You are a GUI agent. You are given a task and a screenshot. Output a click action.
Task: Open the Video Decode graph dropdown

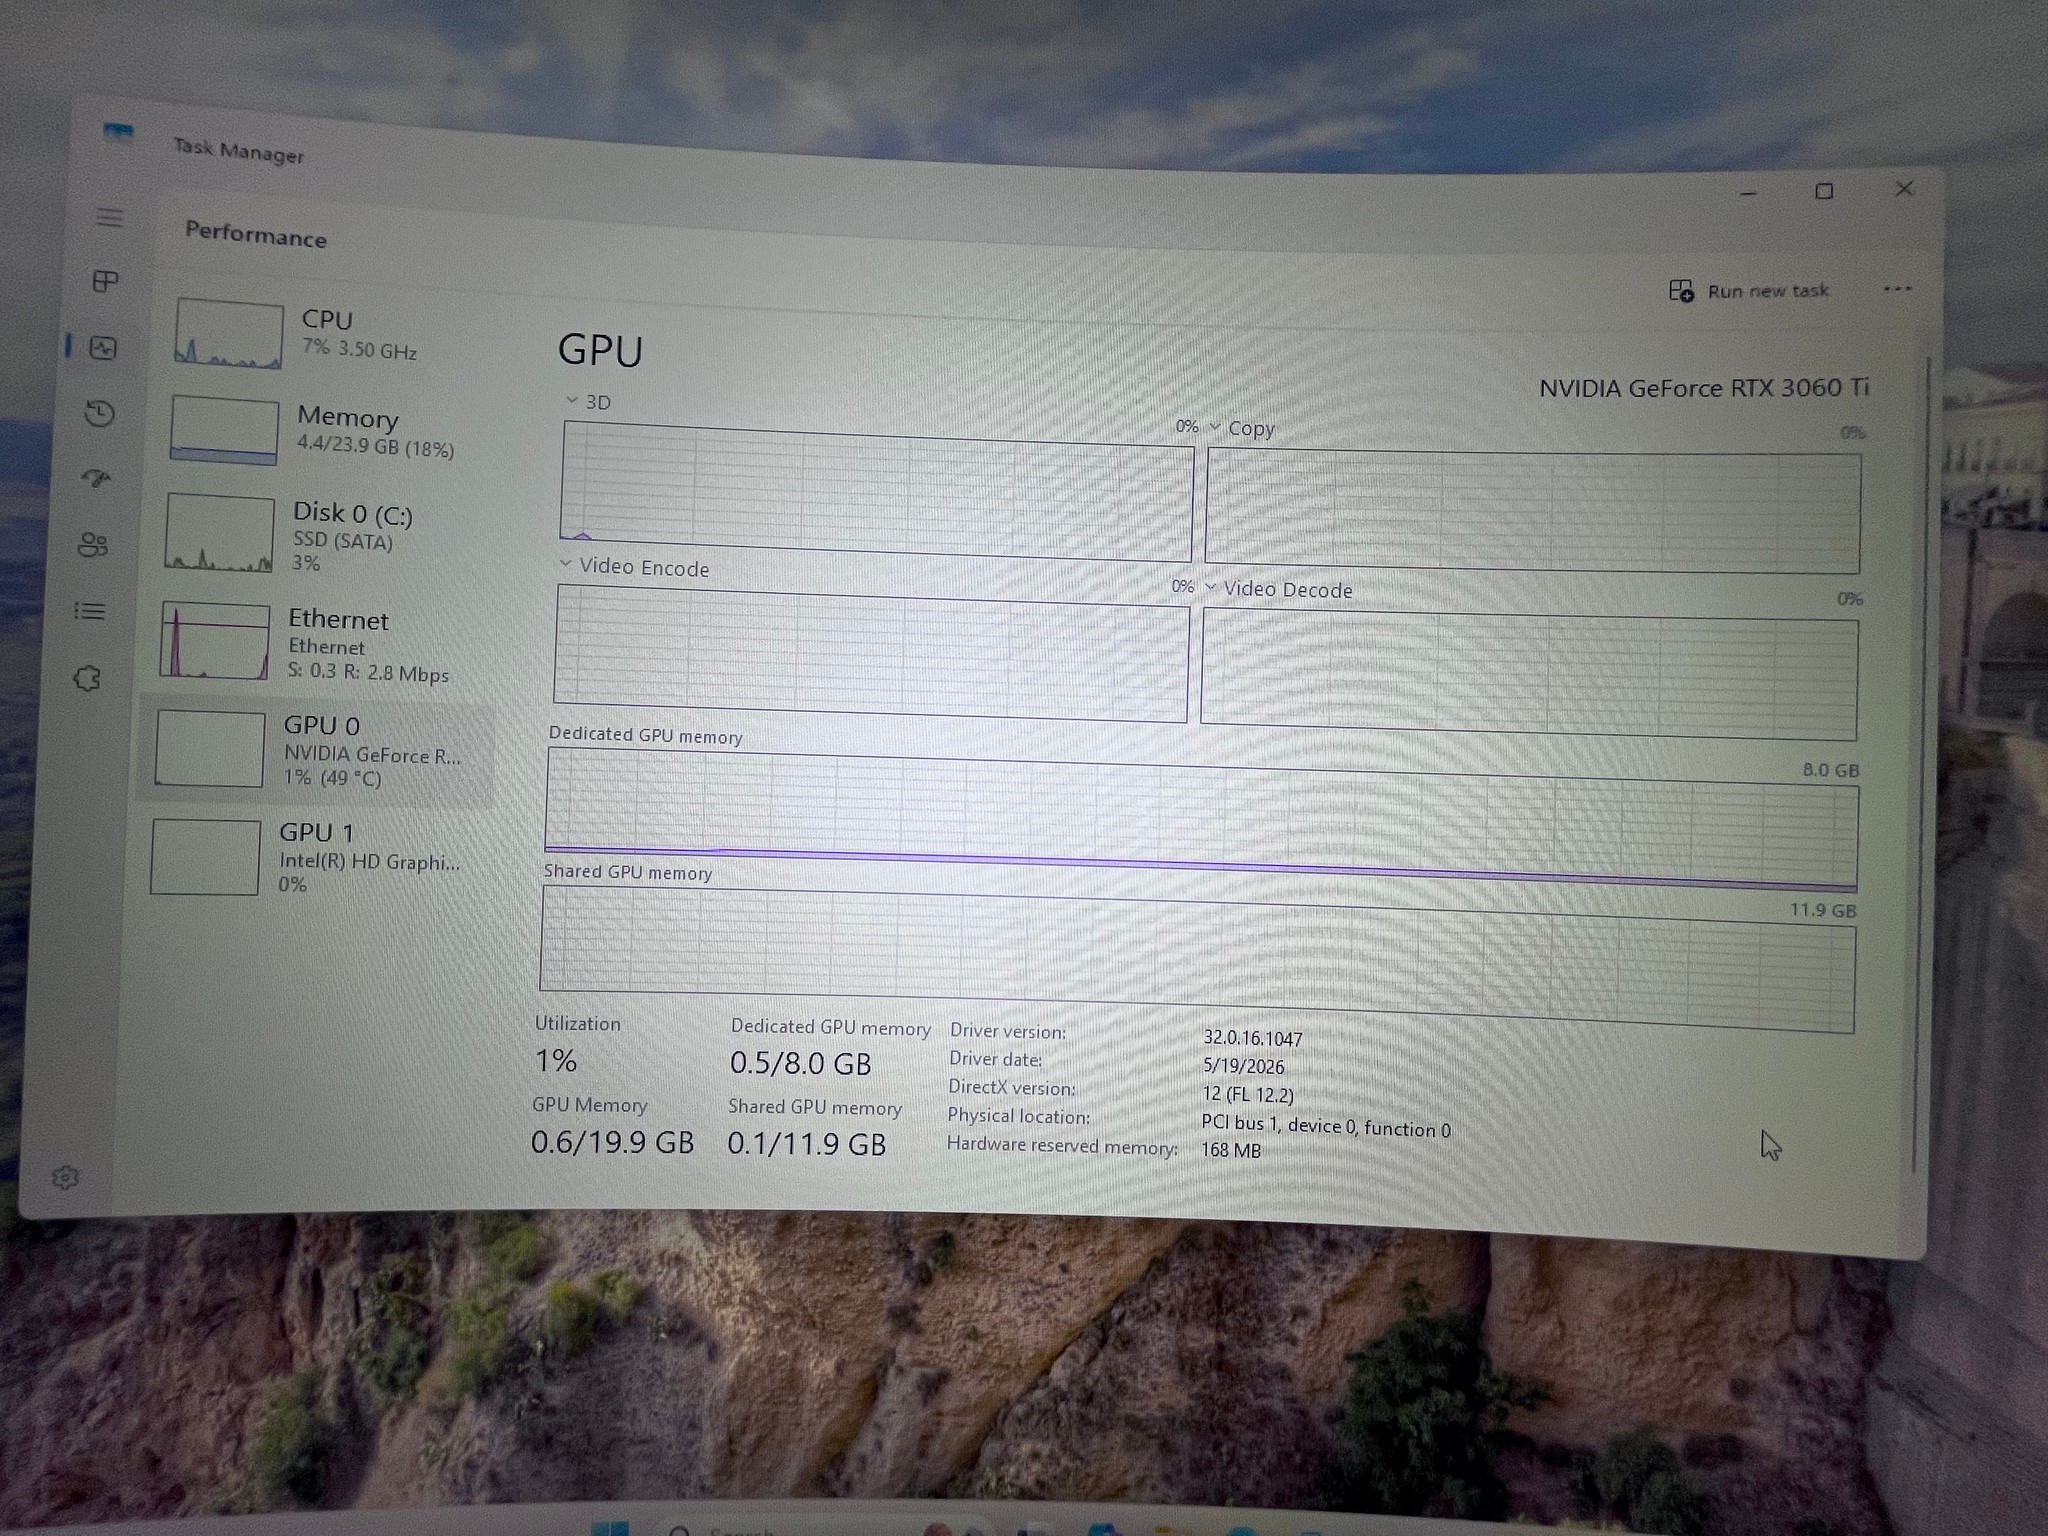click(1279, 589)
